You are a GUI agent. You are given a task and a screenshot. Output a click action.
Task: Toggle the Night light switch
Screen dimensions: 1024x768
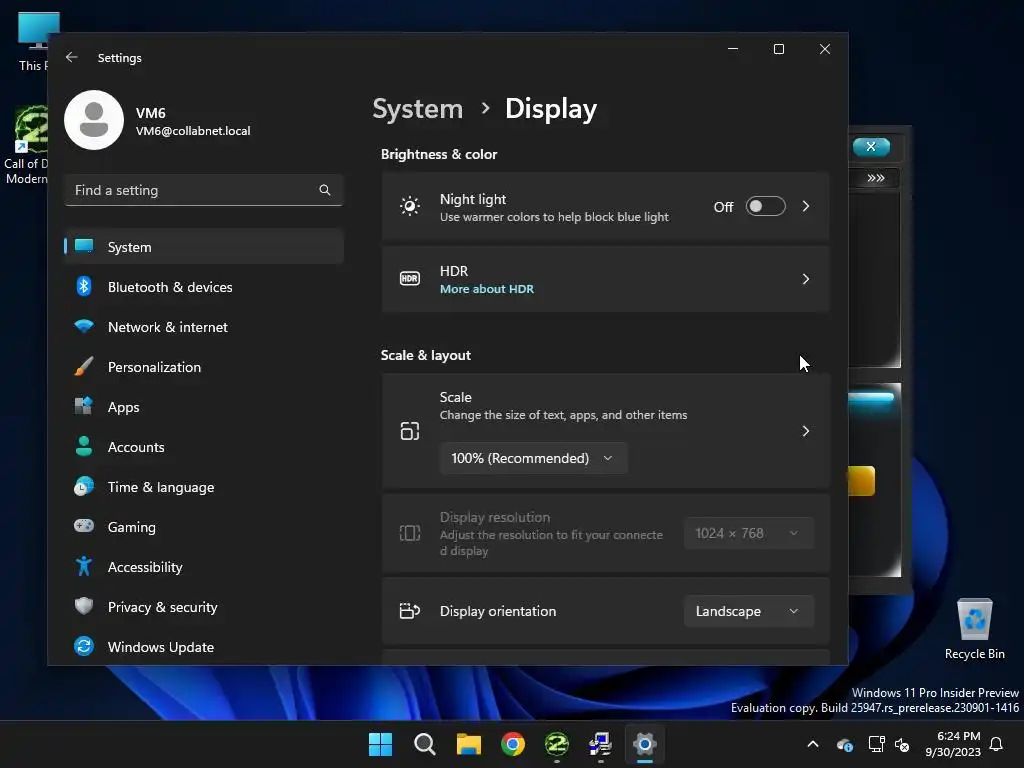tap(765, 206)
